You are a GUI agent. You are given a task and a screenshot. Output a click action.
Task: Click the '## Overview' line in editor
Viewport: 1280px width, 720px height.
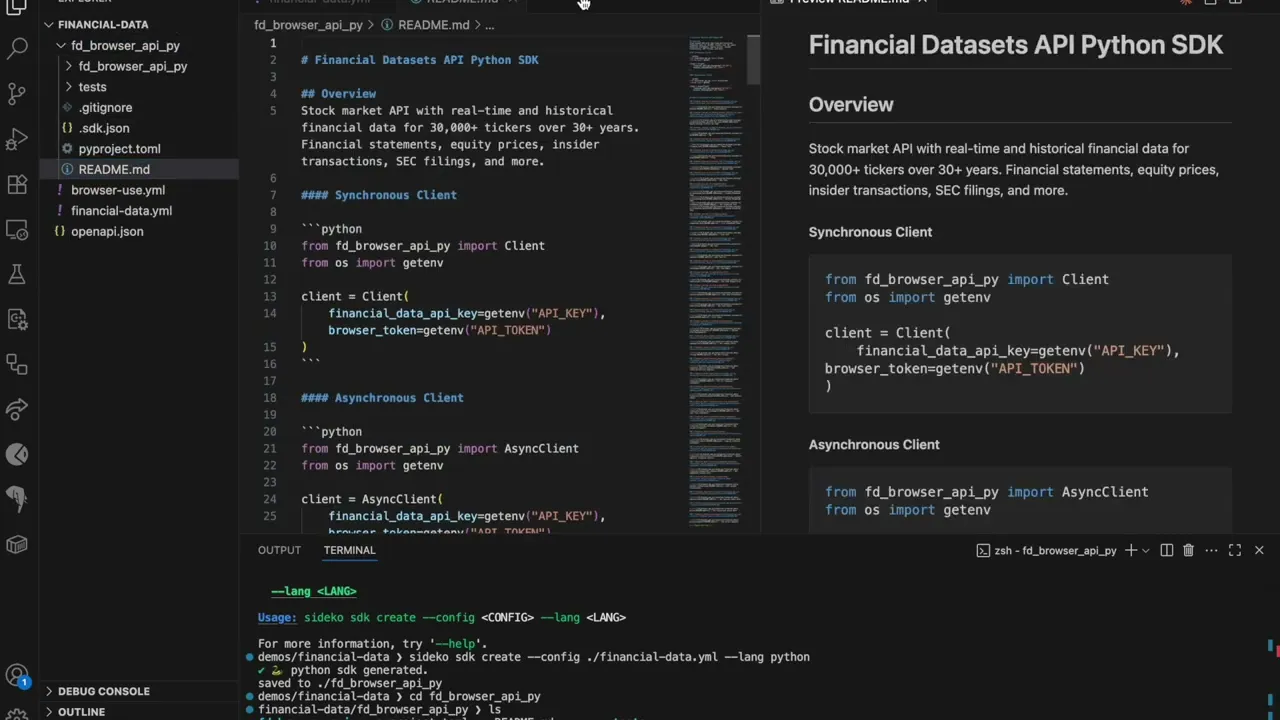coord(338,94)
